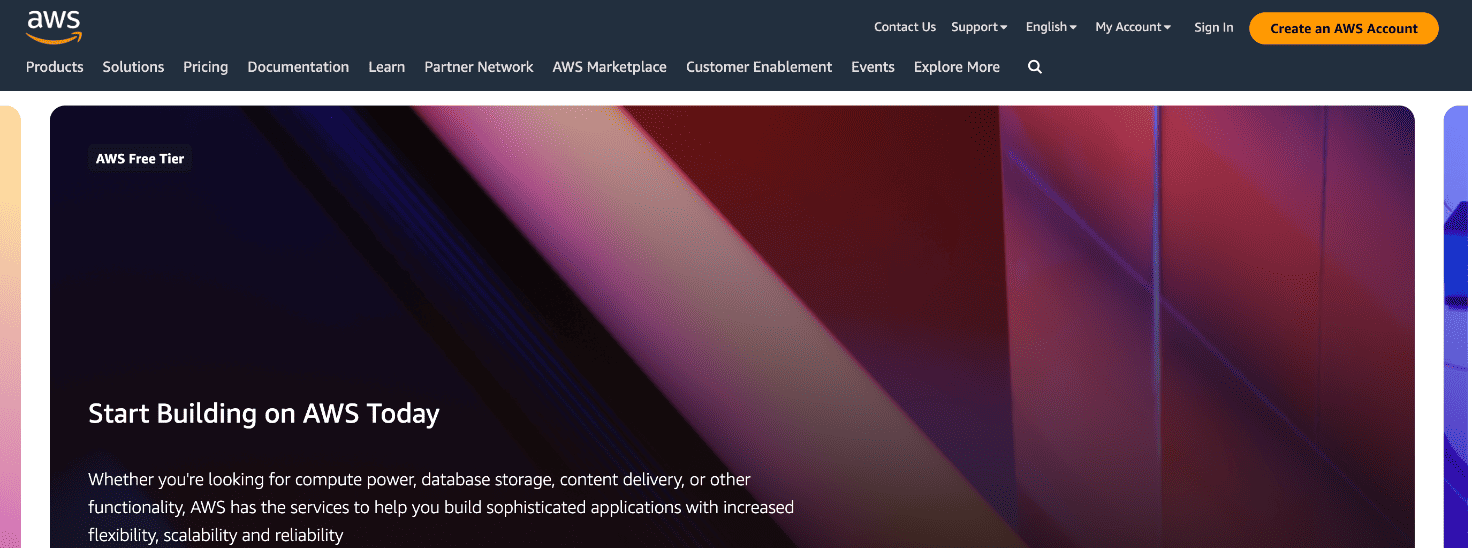Open the search magnifier icon
Image resolution: width=1472 pixels, height=548 pixels.
1035,67
